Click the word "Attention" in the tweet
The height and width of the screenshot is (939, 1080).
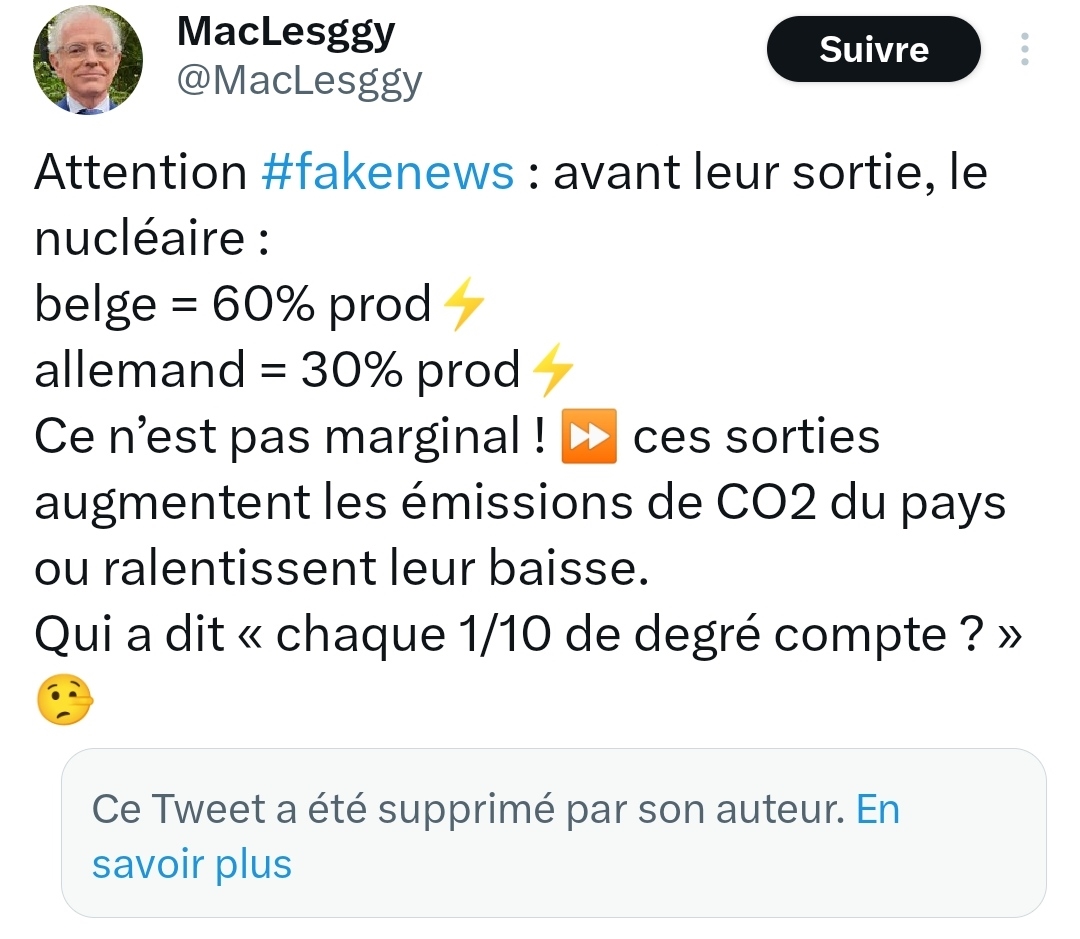pos(140,173)
